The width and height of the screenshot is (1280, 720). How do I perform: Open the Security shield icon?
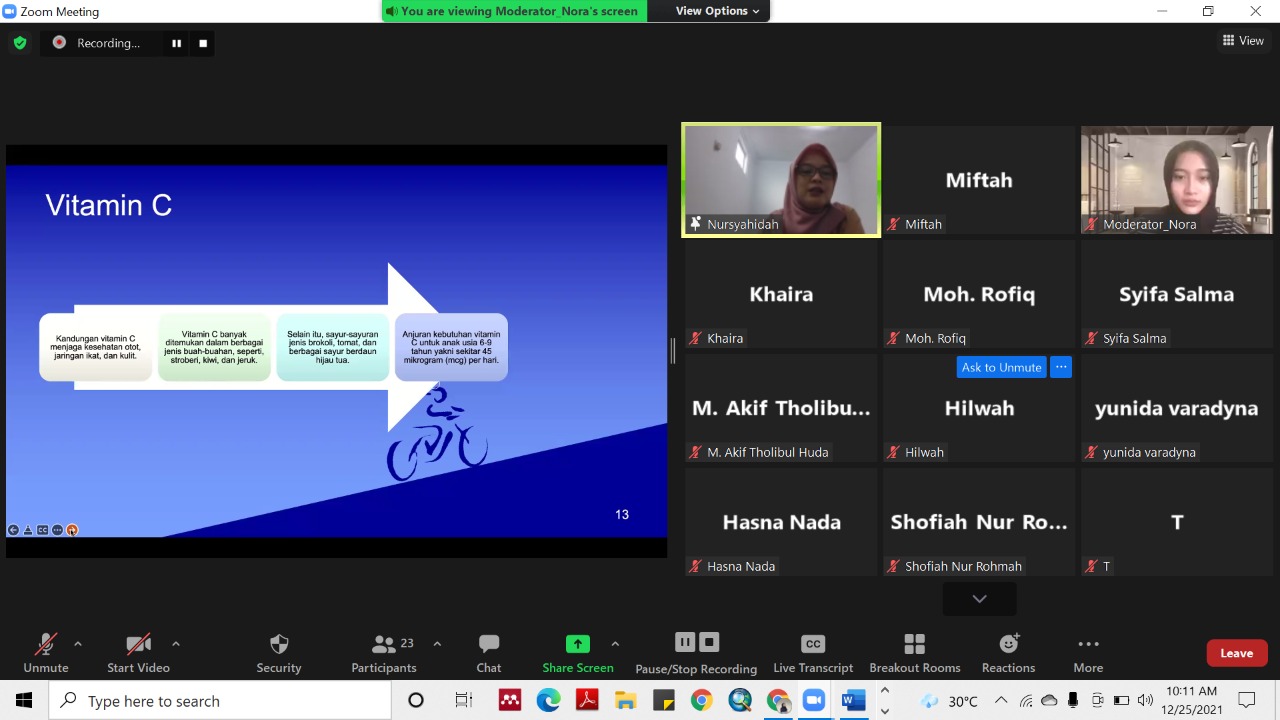click(279, 645)
